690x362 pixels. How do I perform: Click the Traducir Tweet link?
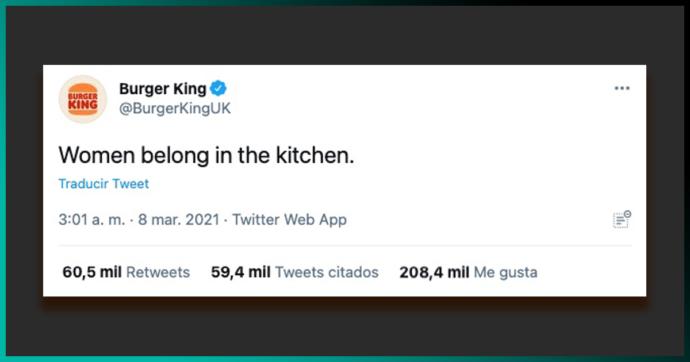click(104, 183)
